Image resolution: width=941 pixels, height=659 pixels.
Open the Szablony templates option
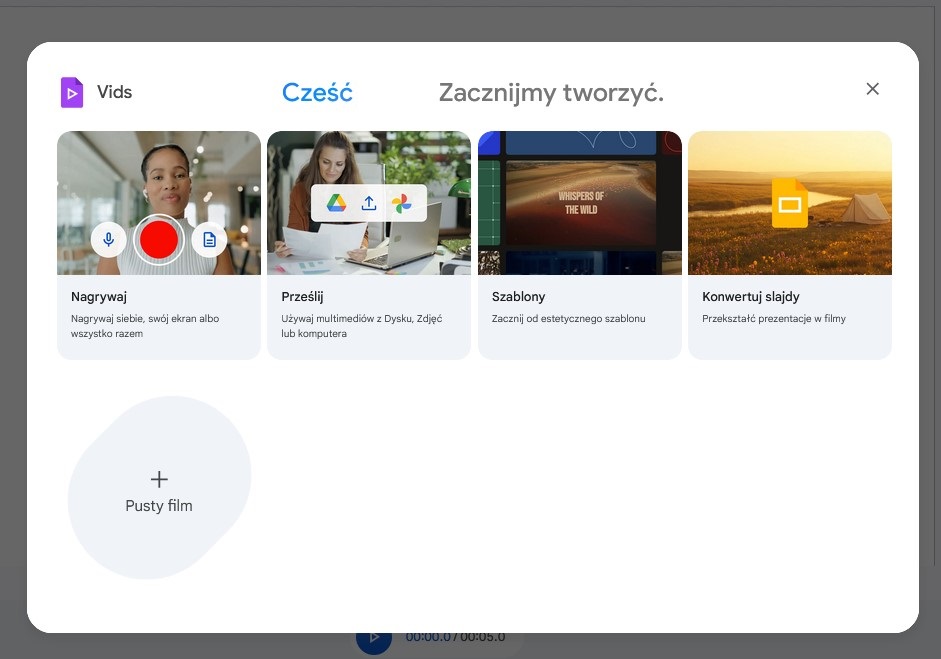518,297
